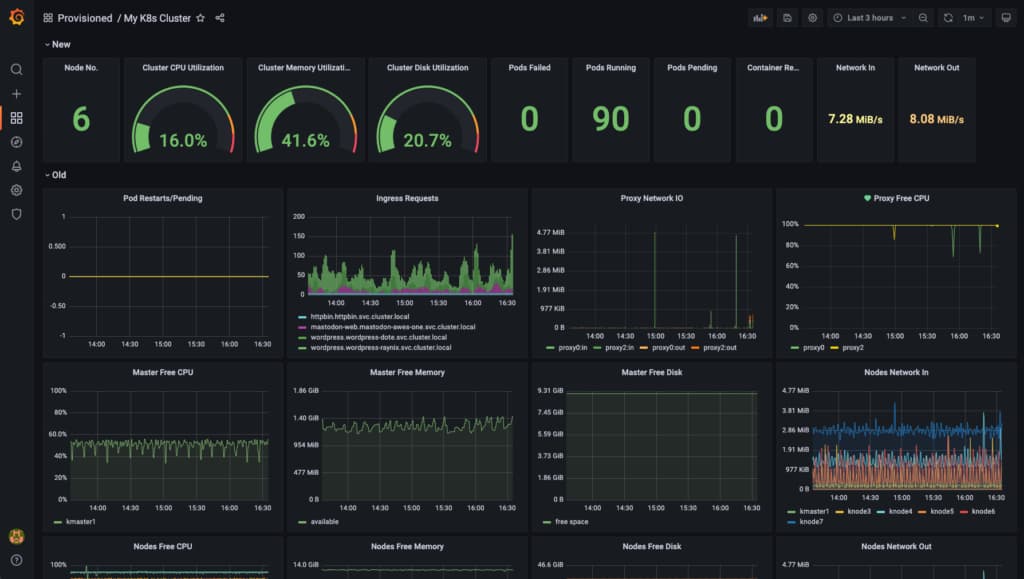Open dashboard settings with the gear icon
The image size is (1024, 579).
(x=812, y=17)
